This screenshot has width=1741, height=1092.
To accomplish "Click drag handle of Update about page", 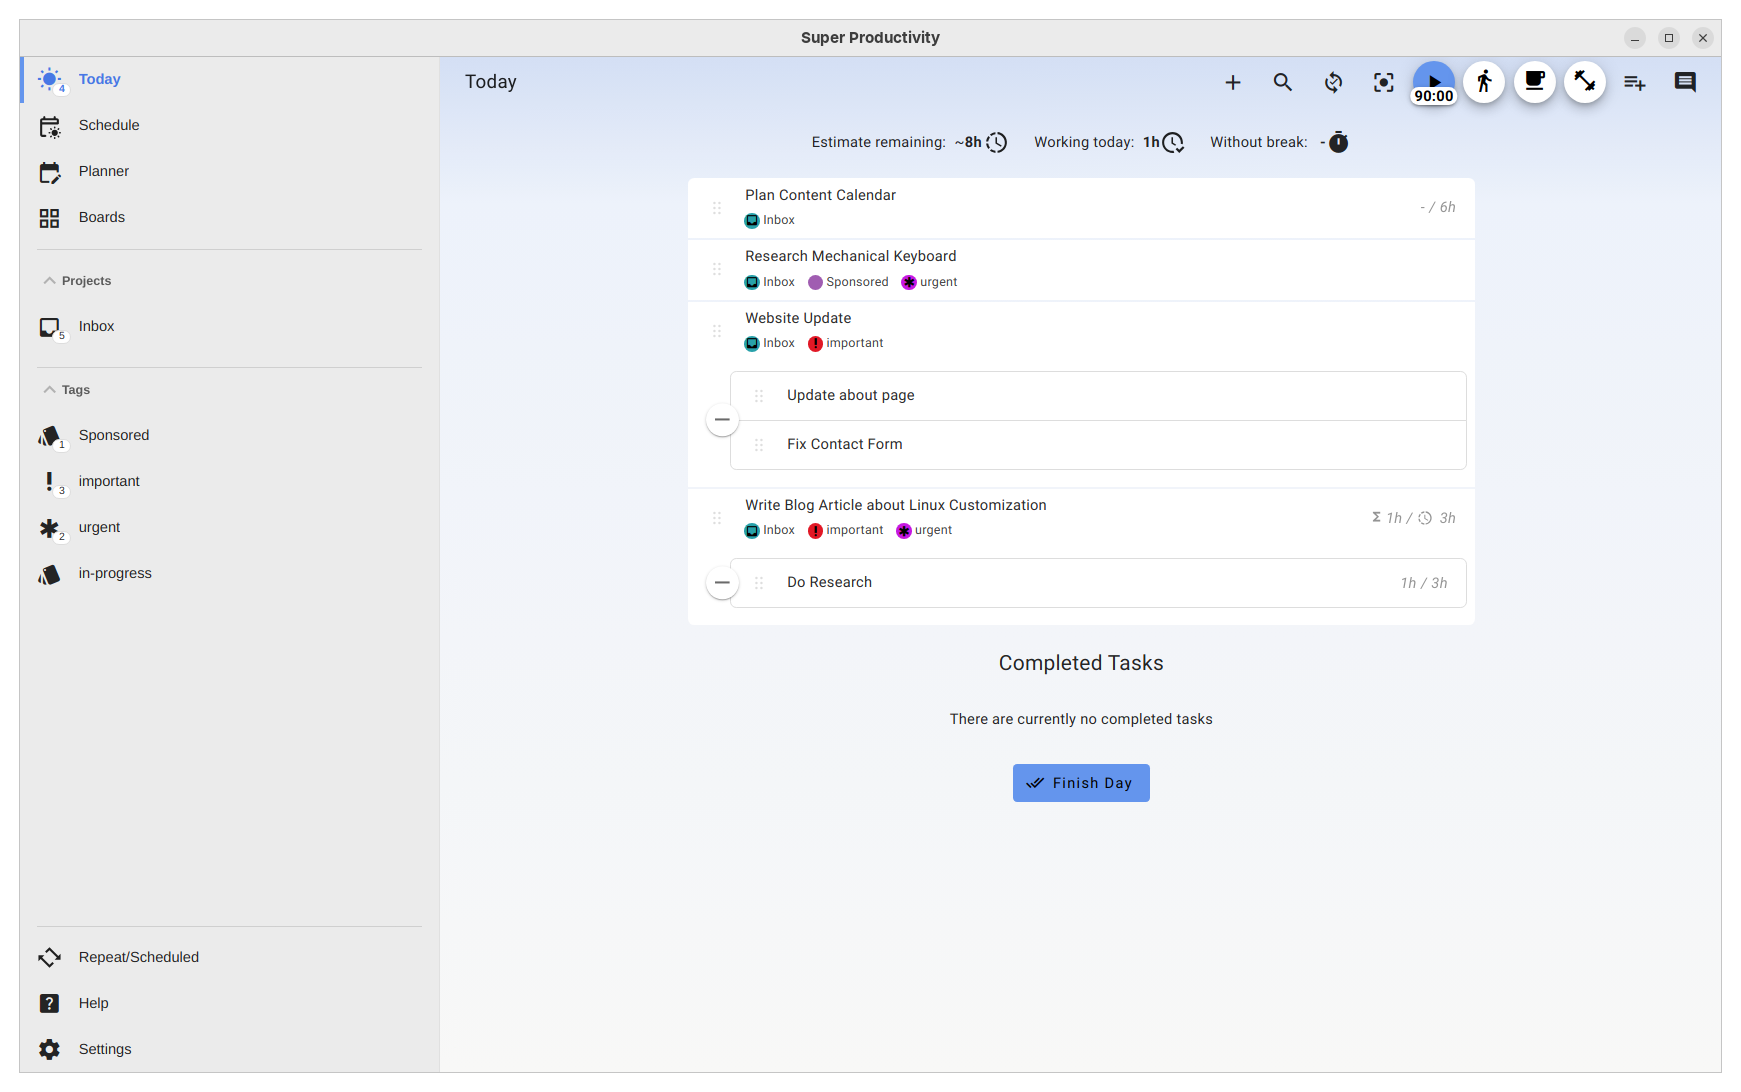I will 759,396.
